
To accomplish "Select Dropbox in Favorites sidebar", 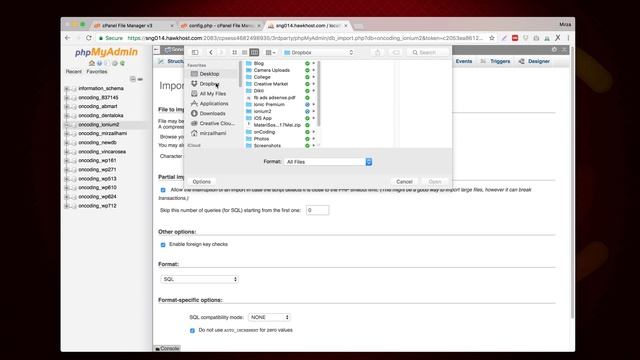I will point(209,84).
